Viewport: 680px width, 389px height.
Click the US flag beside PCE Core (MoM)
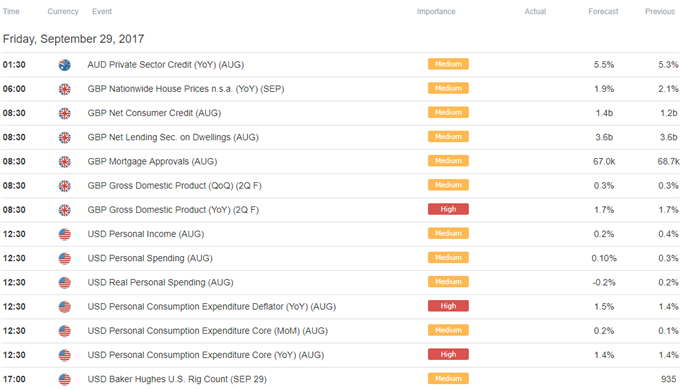[65, 331]
